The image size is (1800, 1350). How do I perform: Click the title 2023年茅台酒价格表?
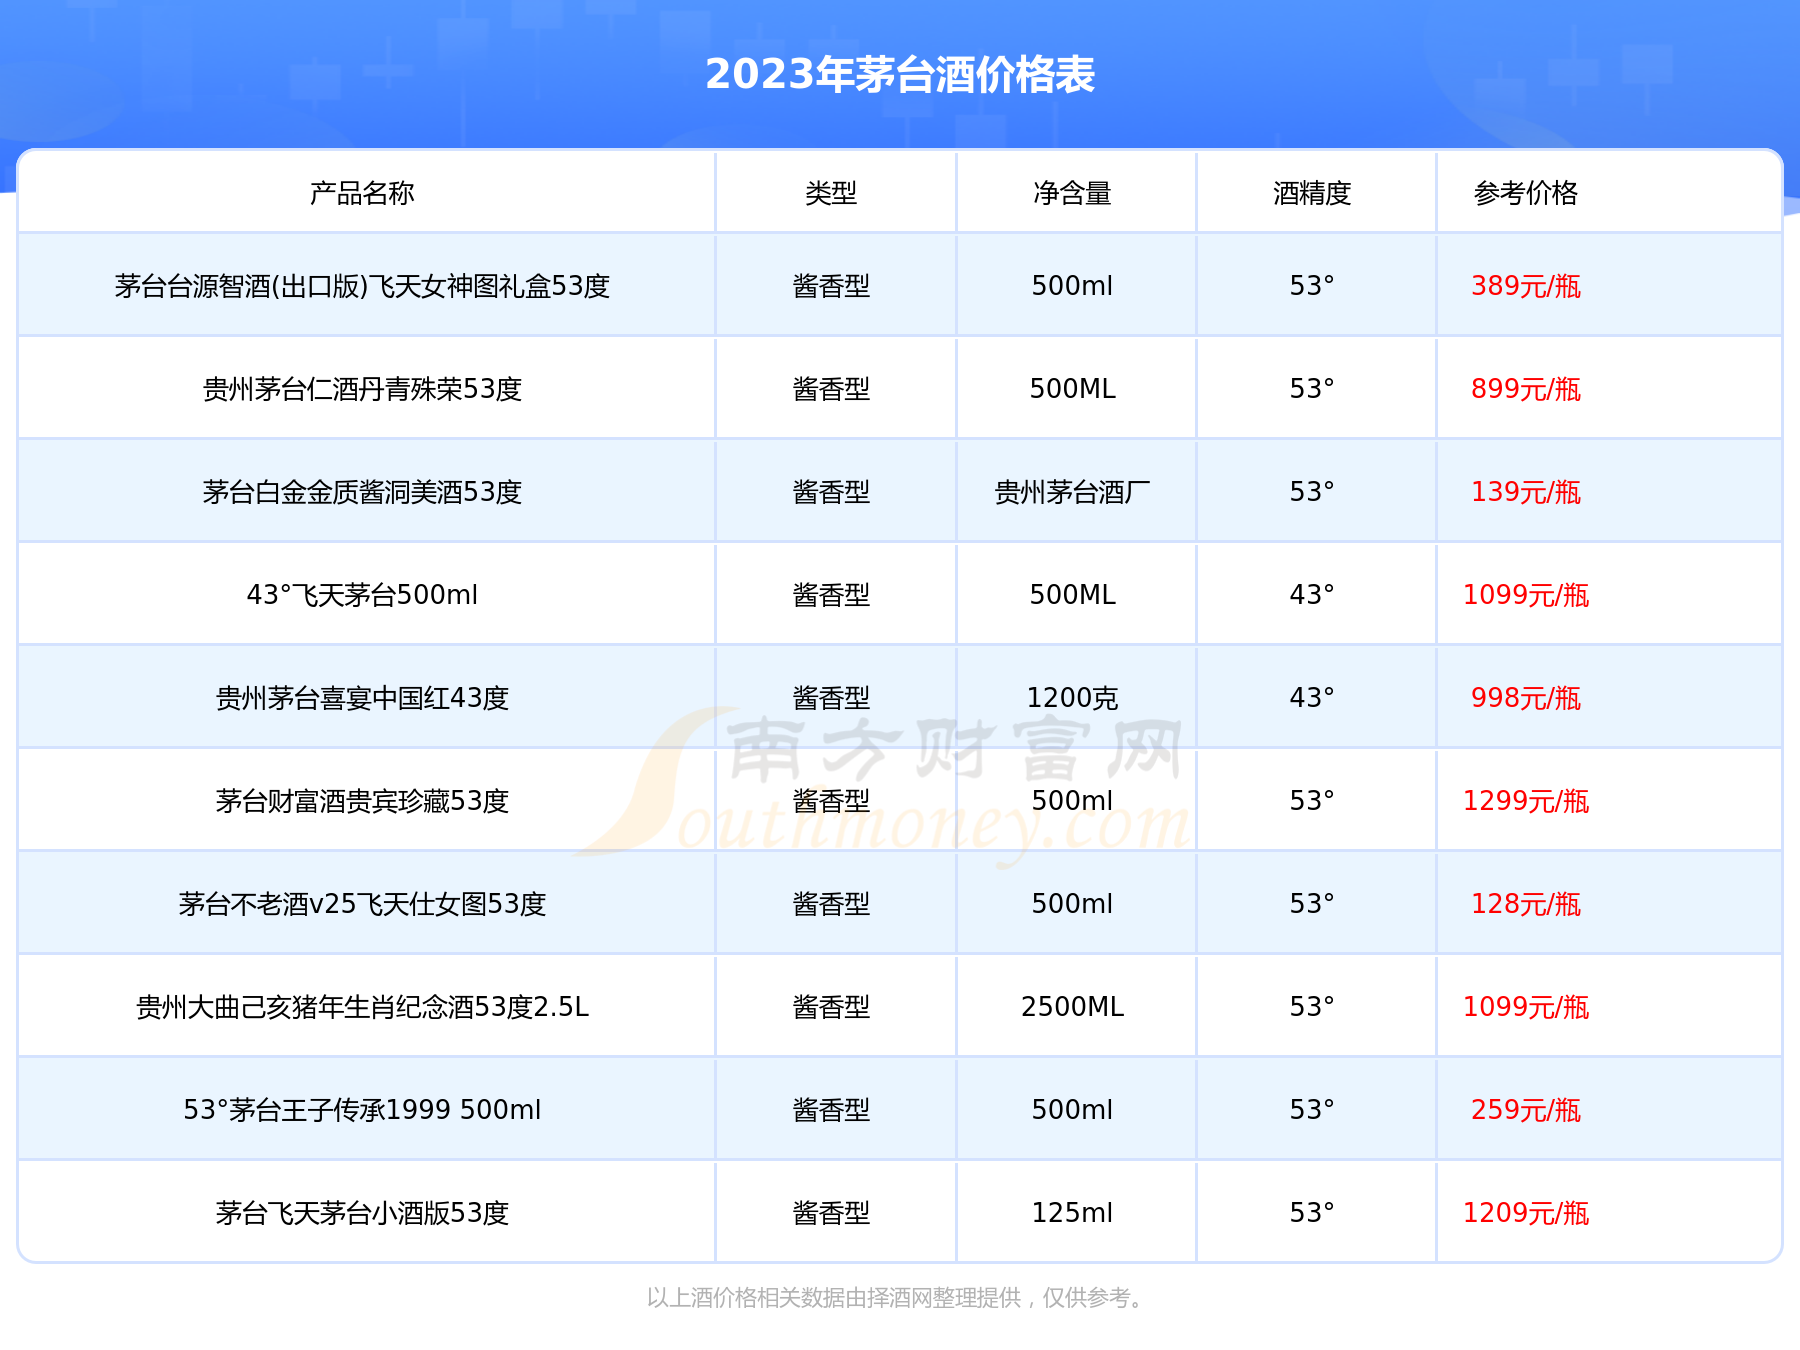click(x=900, y=75)
